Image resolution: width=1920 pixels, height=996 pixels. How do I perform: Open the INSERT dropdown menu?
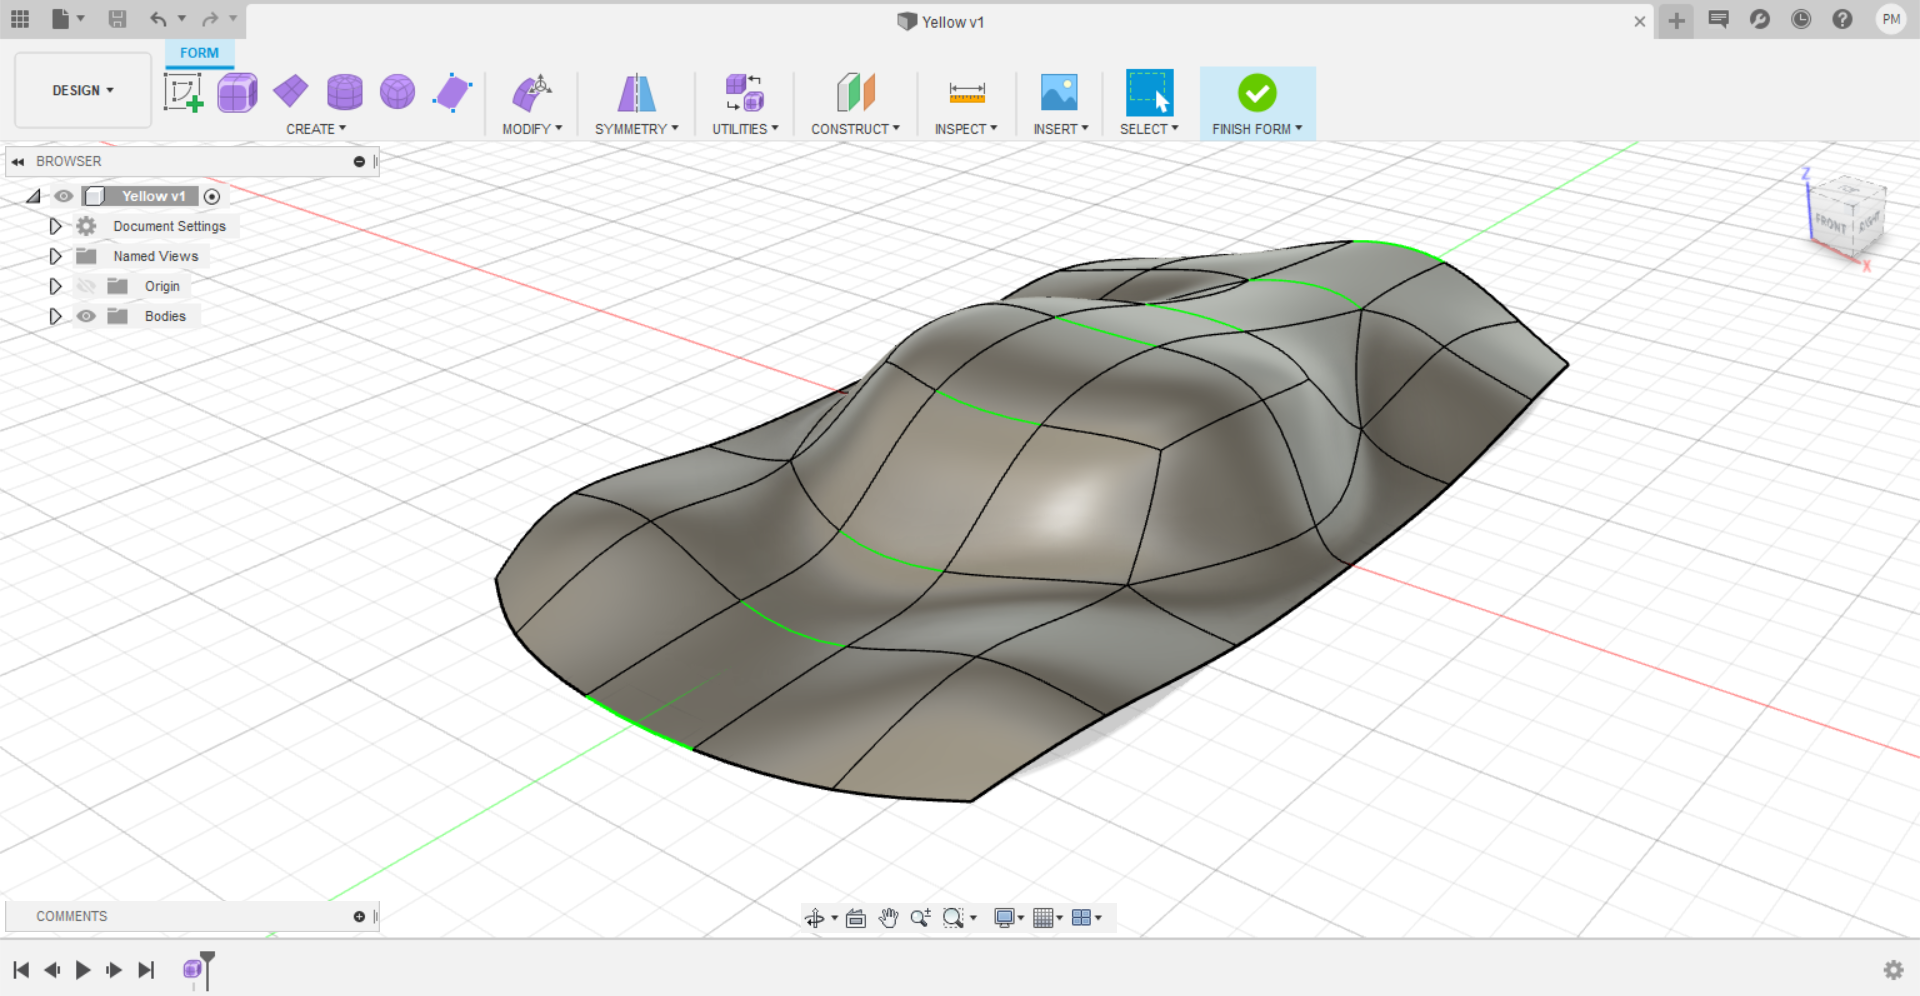(1061, 129)
